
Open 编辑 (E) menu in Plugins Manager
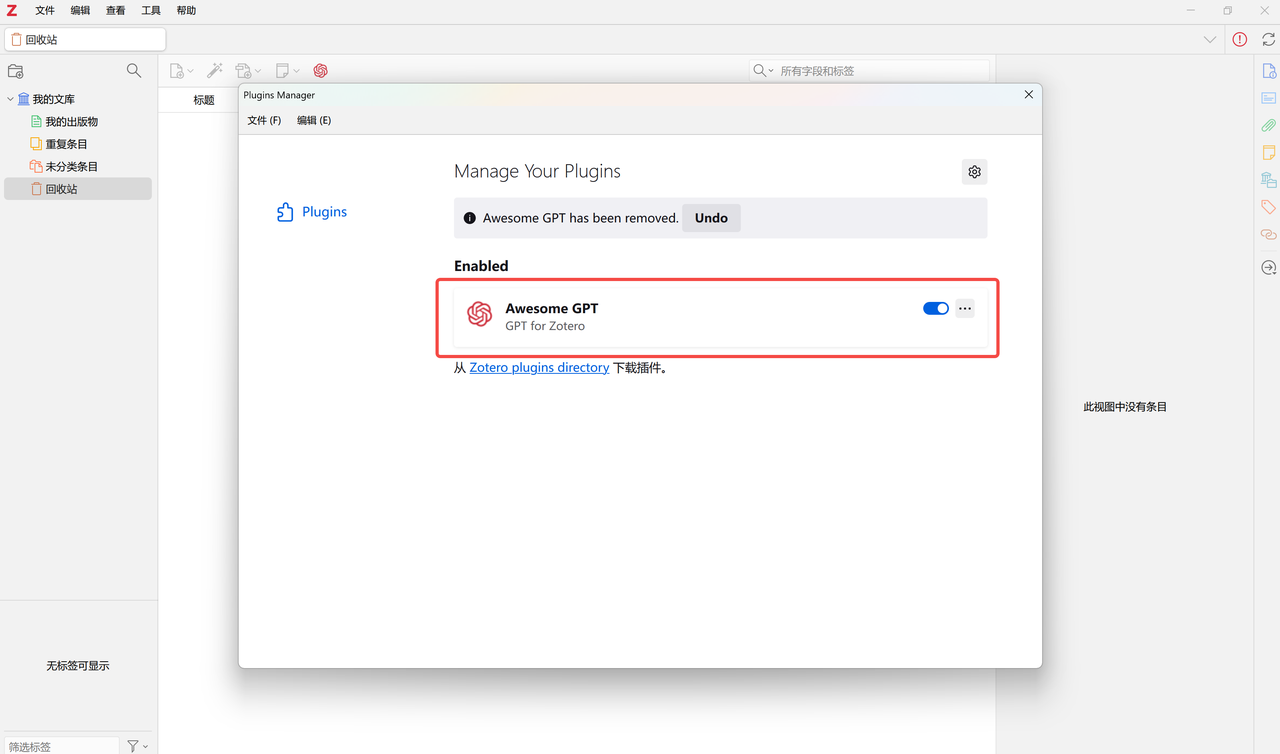(x=314, y=120)
